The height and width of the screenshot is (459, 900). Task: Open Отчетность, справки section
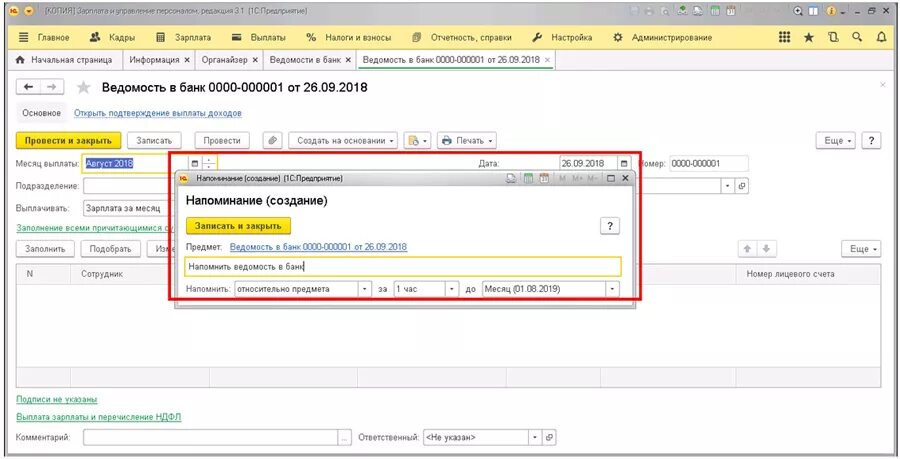(x=461, y=37)
